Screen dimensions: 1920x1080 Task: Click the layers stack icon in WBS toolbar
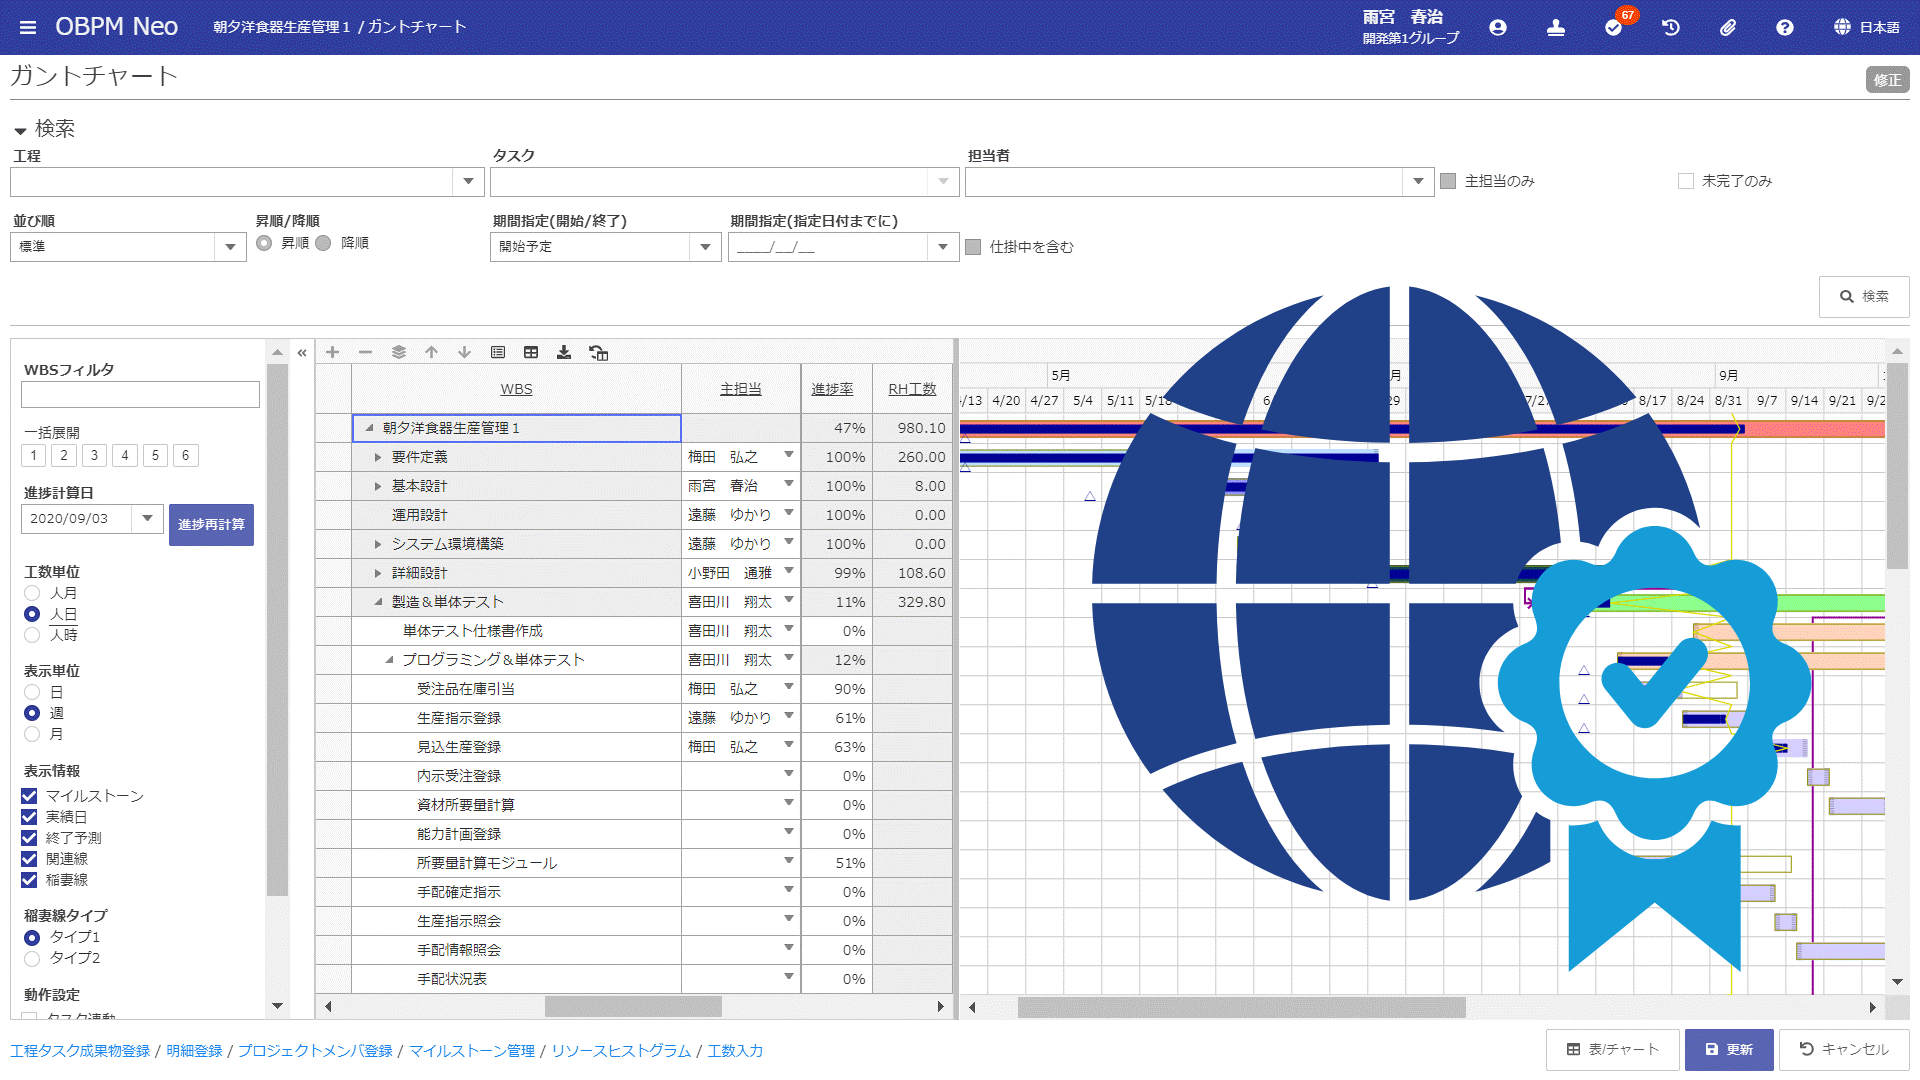[398, 352]
